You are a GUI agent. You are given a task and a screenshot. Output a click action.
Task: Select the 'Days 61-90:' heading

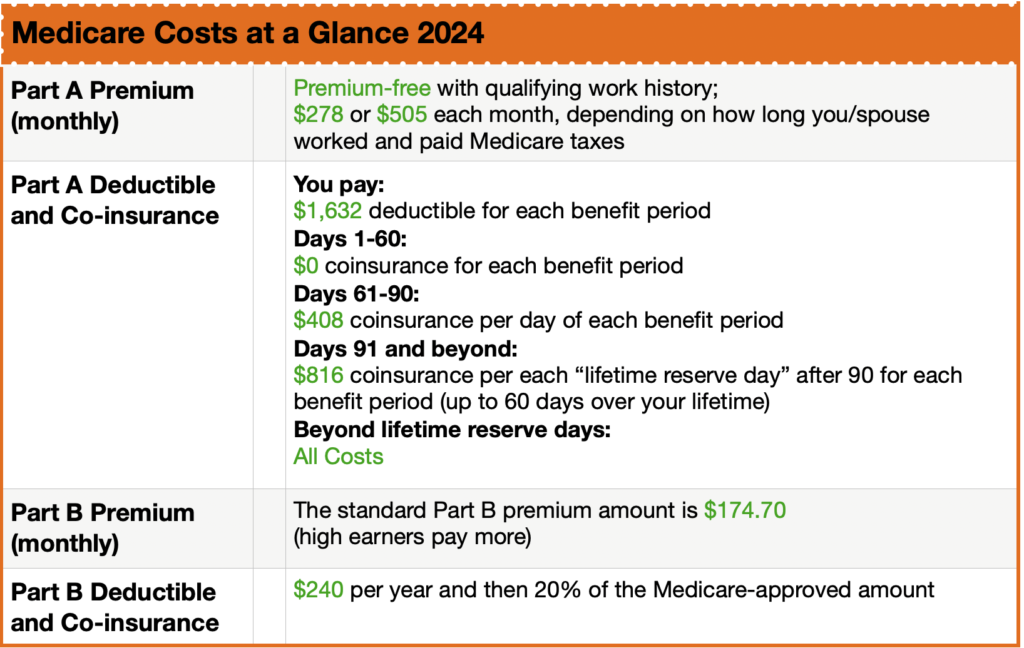click(x=347, y=294)
